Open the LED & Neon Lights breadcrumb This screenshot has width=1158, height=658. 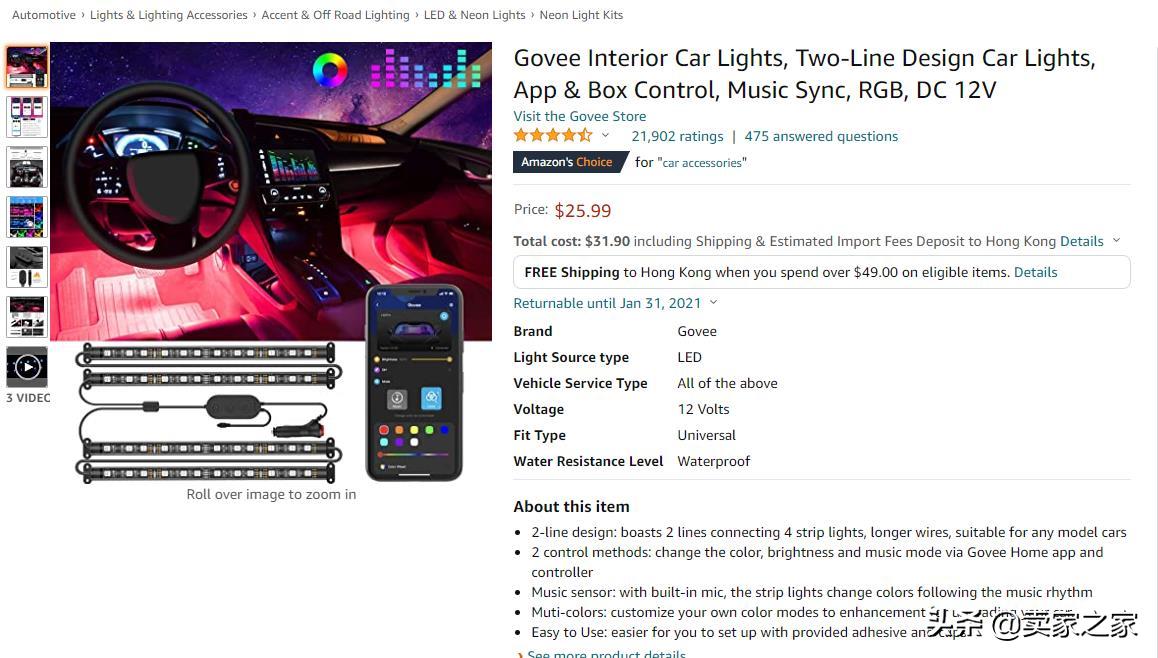pyautogui.click(x=474, y=15)
